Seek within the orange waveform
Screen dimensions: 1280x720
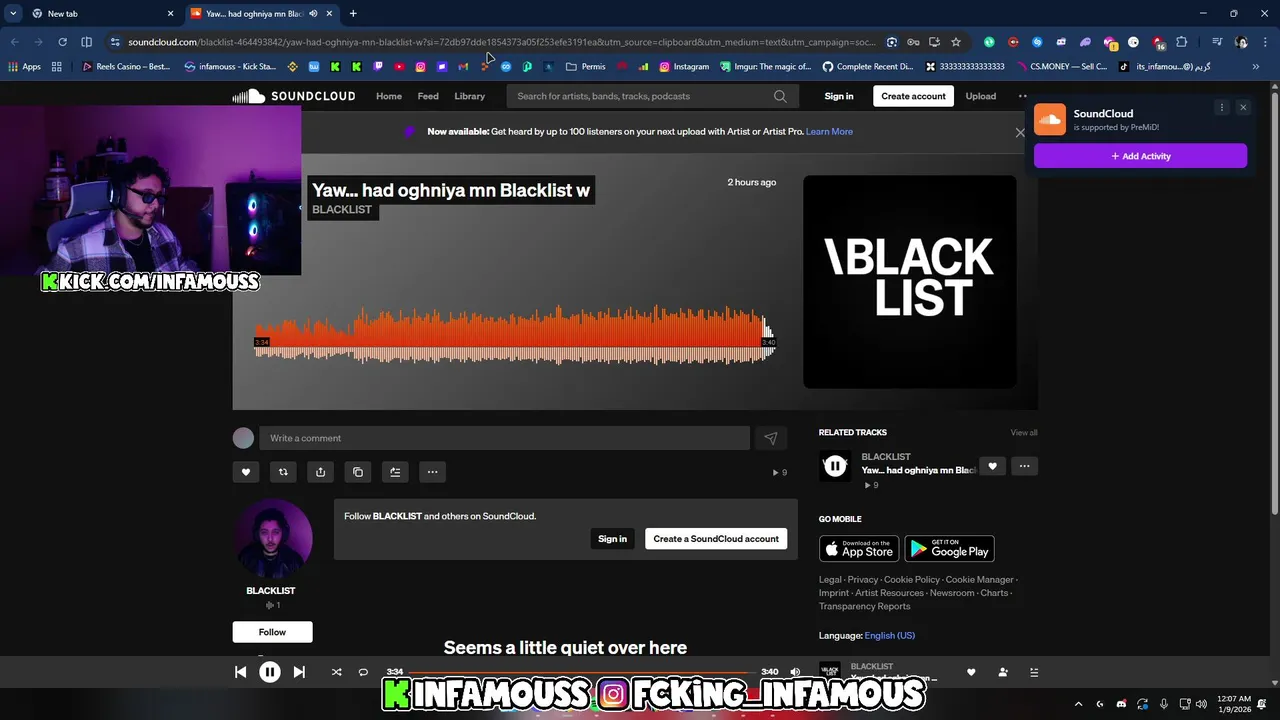pyautogui.click(x=515, y=333)
